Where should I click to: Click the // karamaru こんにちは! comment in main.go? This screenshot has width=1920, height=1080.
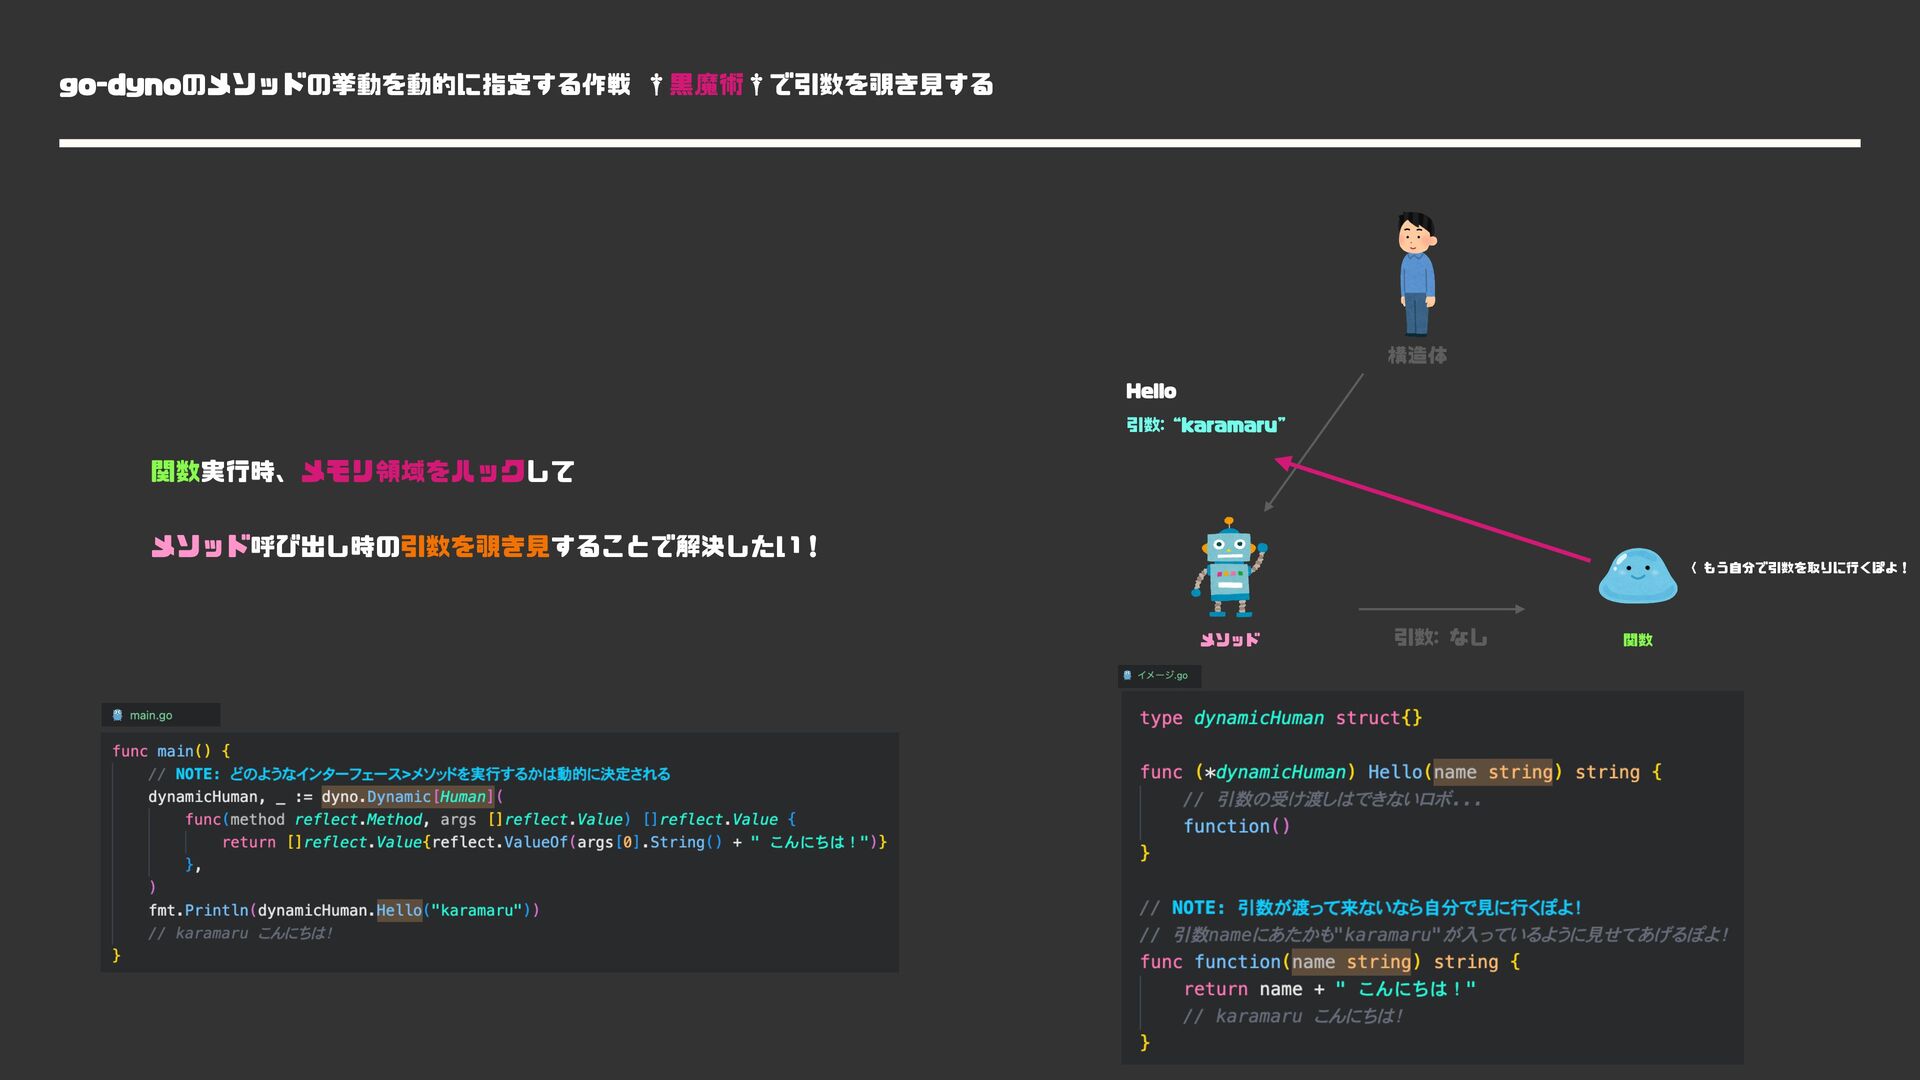coord(240,933)
